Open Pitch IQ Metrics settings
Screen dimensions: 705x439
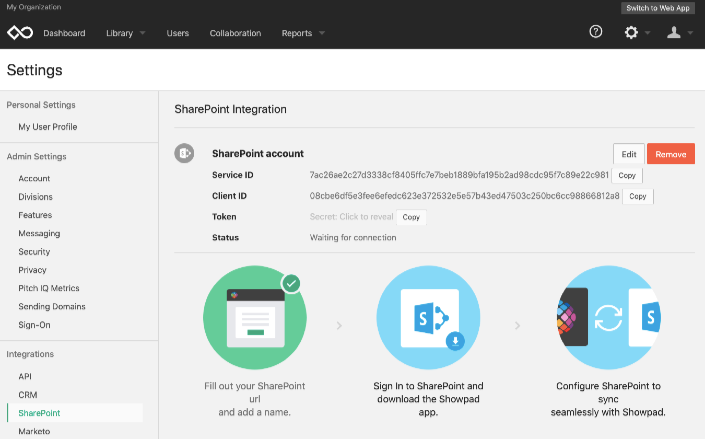[49, 288]
